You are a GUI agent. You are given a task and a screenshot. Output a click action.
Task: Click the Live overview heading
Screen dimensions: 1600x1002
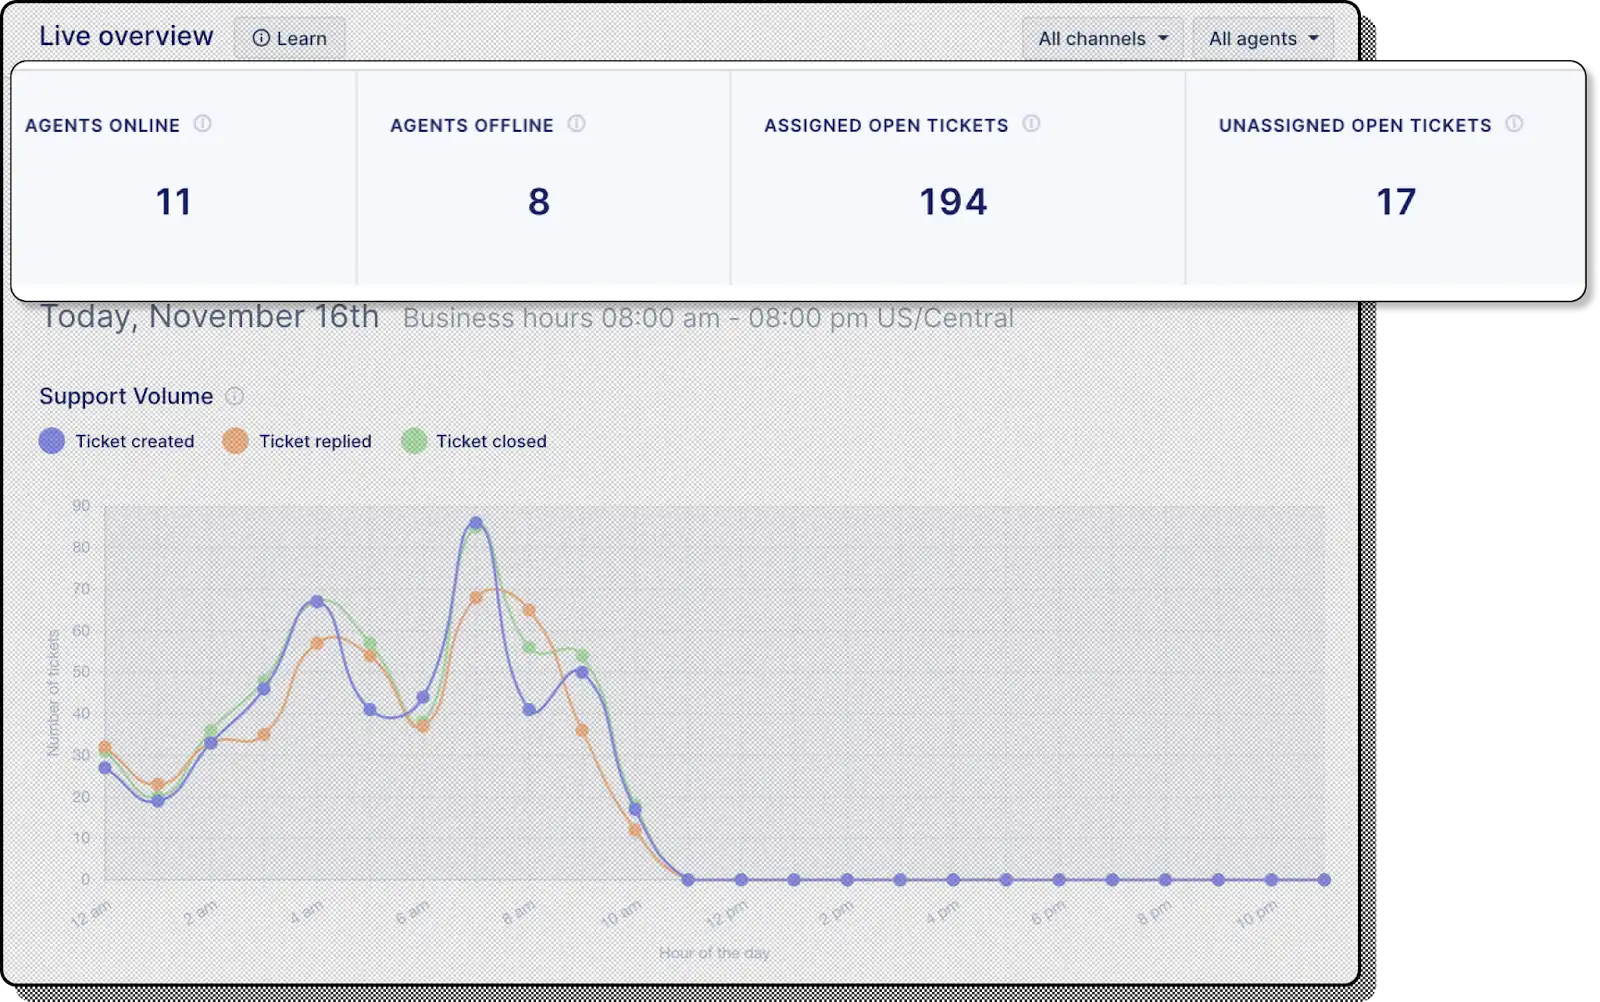coord(126,36)
